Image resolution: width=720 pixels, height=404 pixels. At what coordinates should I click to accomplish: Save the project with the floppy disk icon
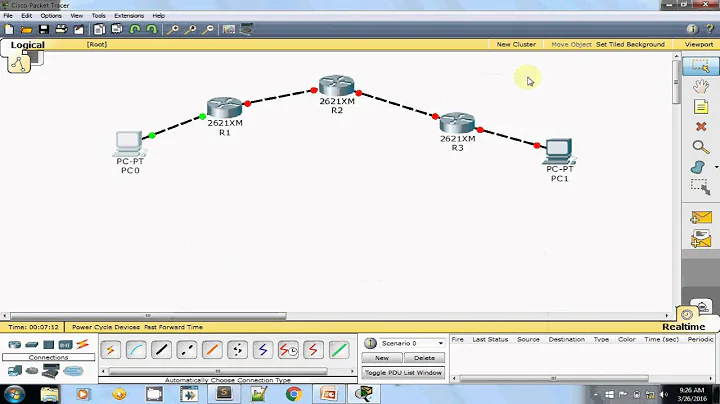point(44,30)
